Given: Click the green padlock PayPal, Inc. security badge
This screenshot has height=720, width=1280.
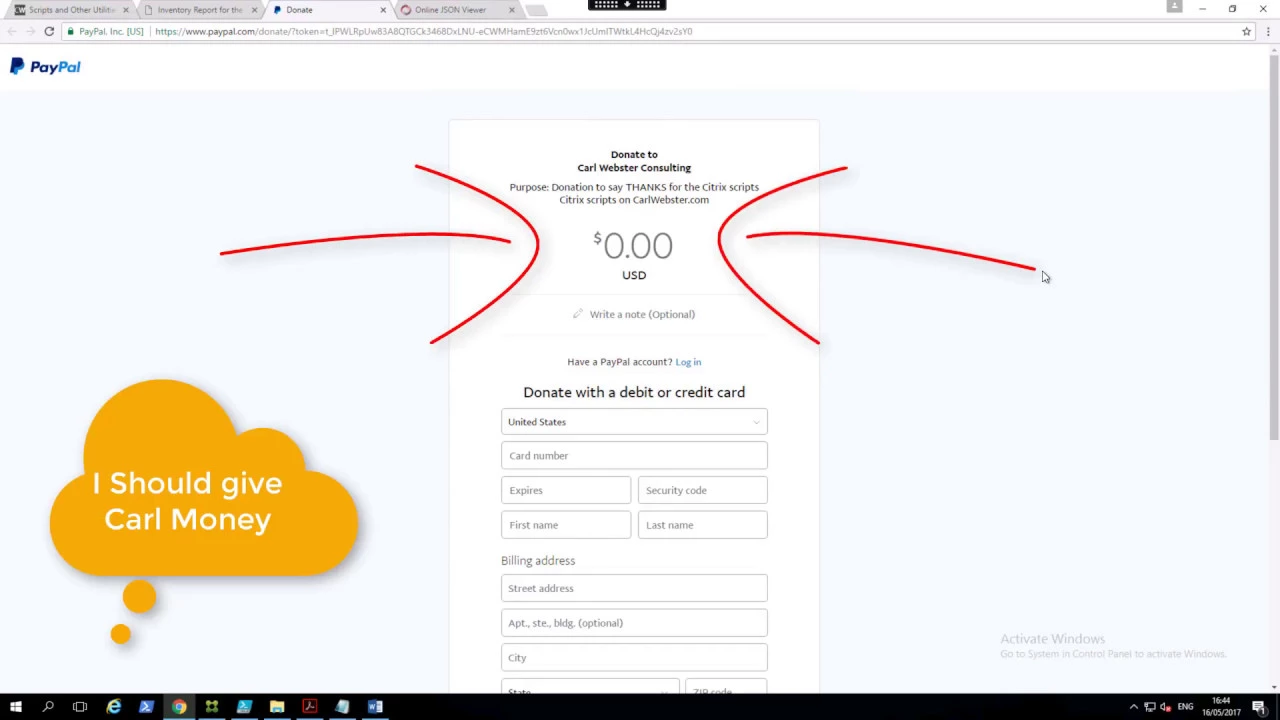Looking at the screenshot, I should point(106,31).
